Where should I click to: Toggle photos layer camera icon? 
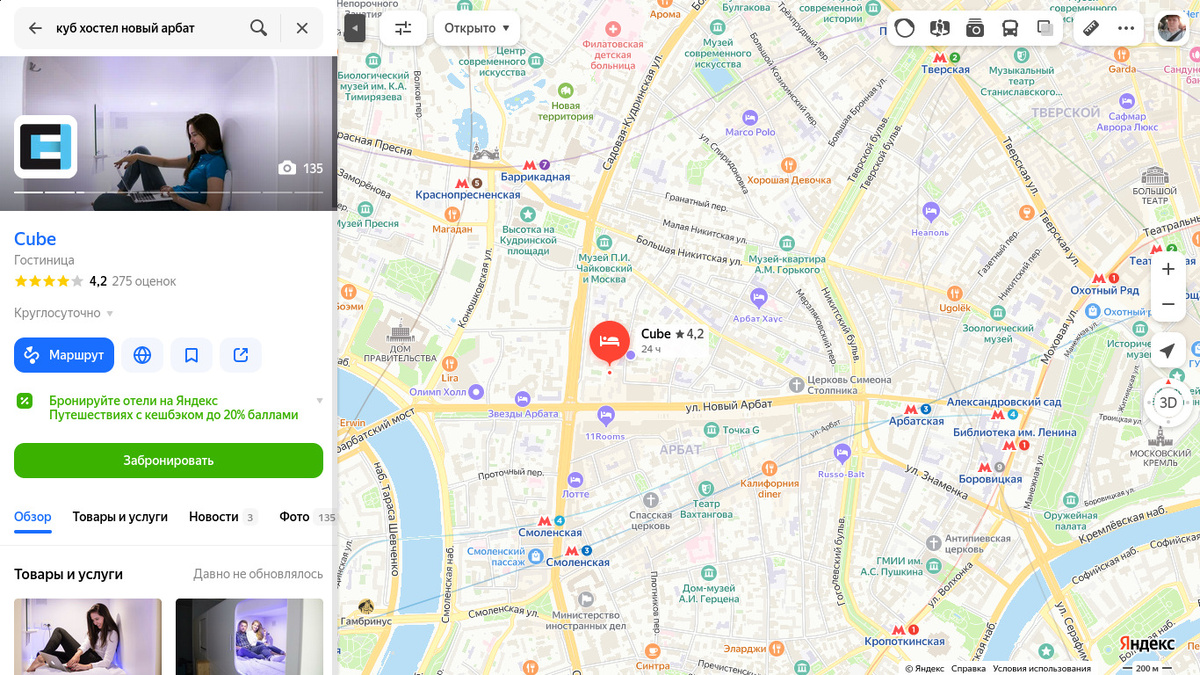point(975,28)
